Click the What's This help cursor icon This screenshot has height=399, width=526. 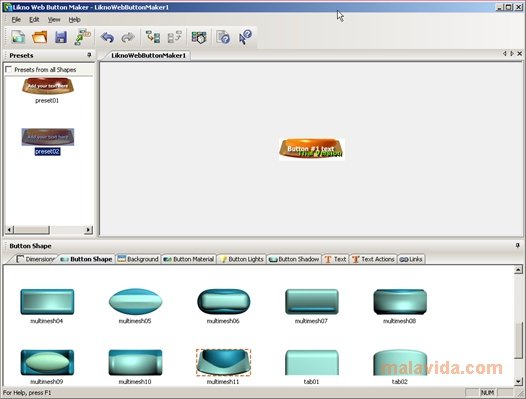(245, 37)
